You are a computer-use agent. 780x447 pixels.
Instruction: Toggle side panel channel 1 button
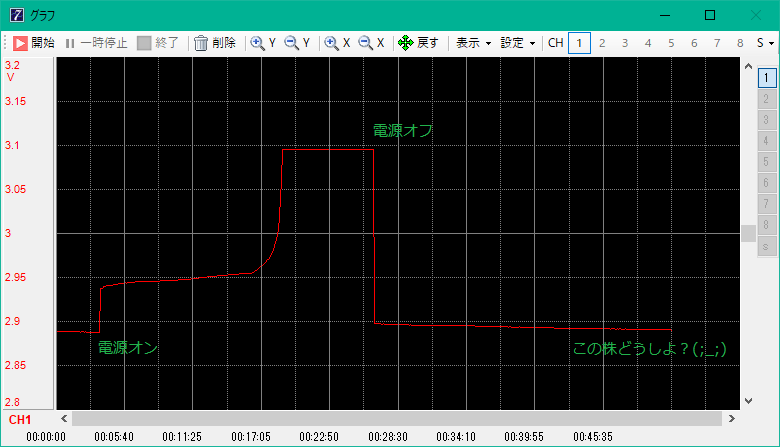pyautogui.click(x=767, y=78)
